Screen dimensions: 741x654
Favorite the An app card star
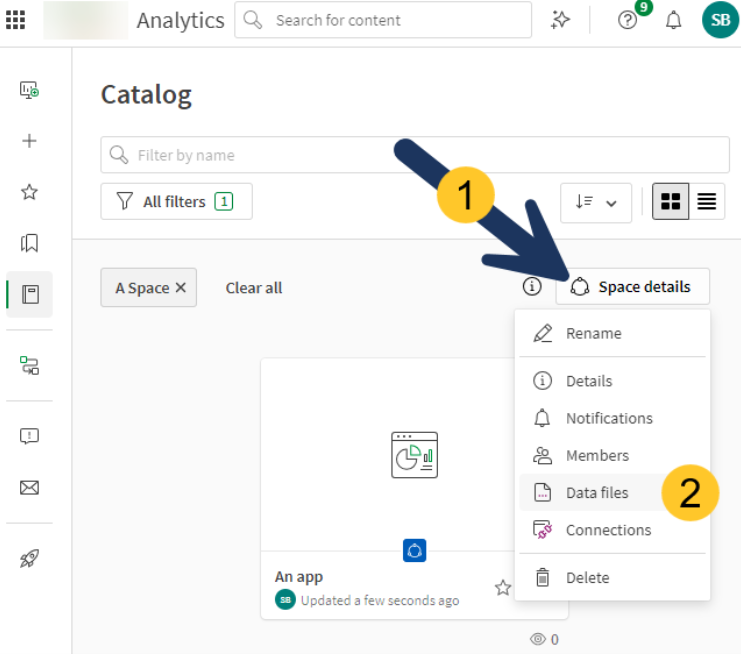coord(503,588)
